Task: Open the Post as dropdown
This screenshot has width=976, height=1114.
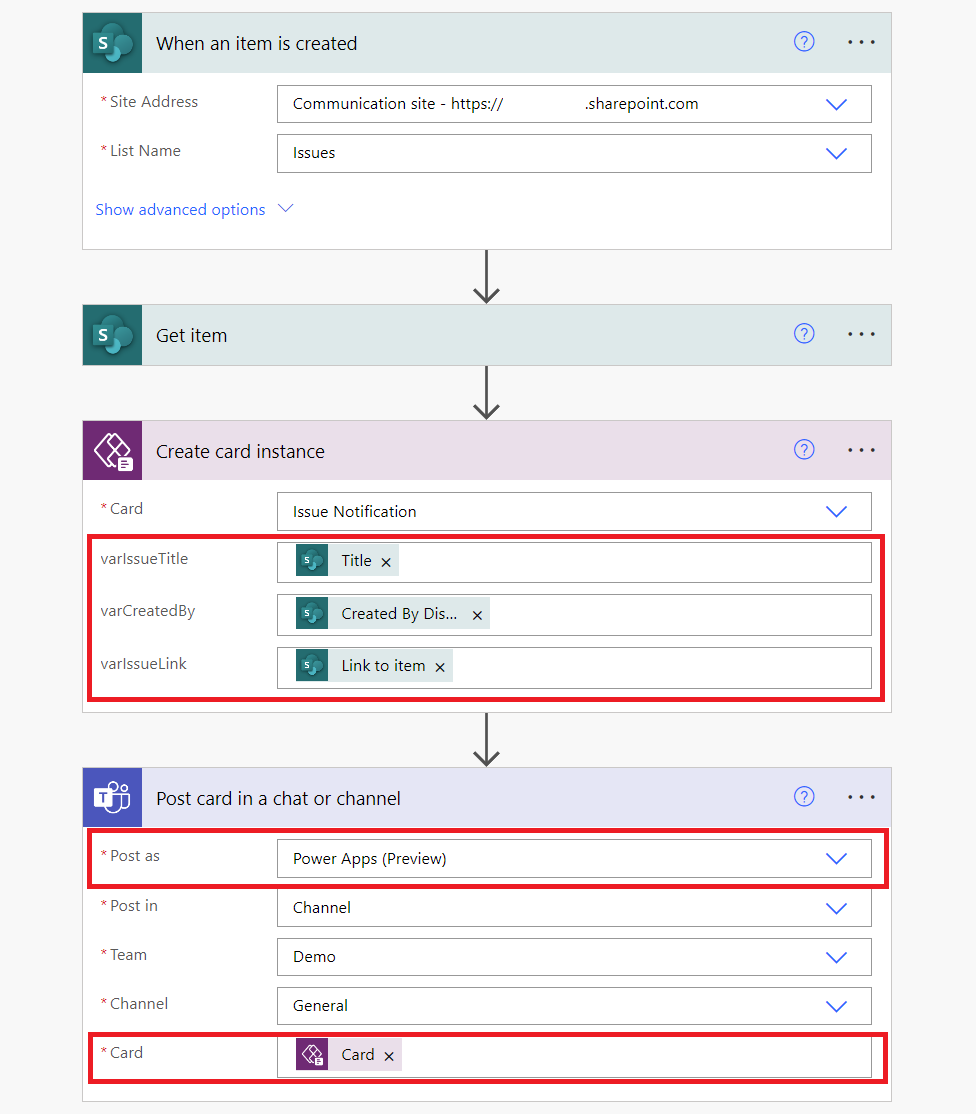Action: [x=837, y=858]
